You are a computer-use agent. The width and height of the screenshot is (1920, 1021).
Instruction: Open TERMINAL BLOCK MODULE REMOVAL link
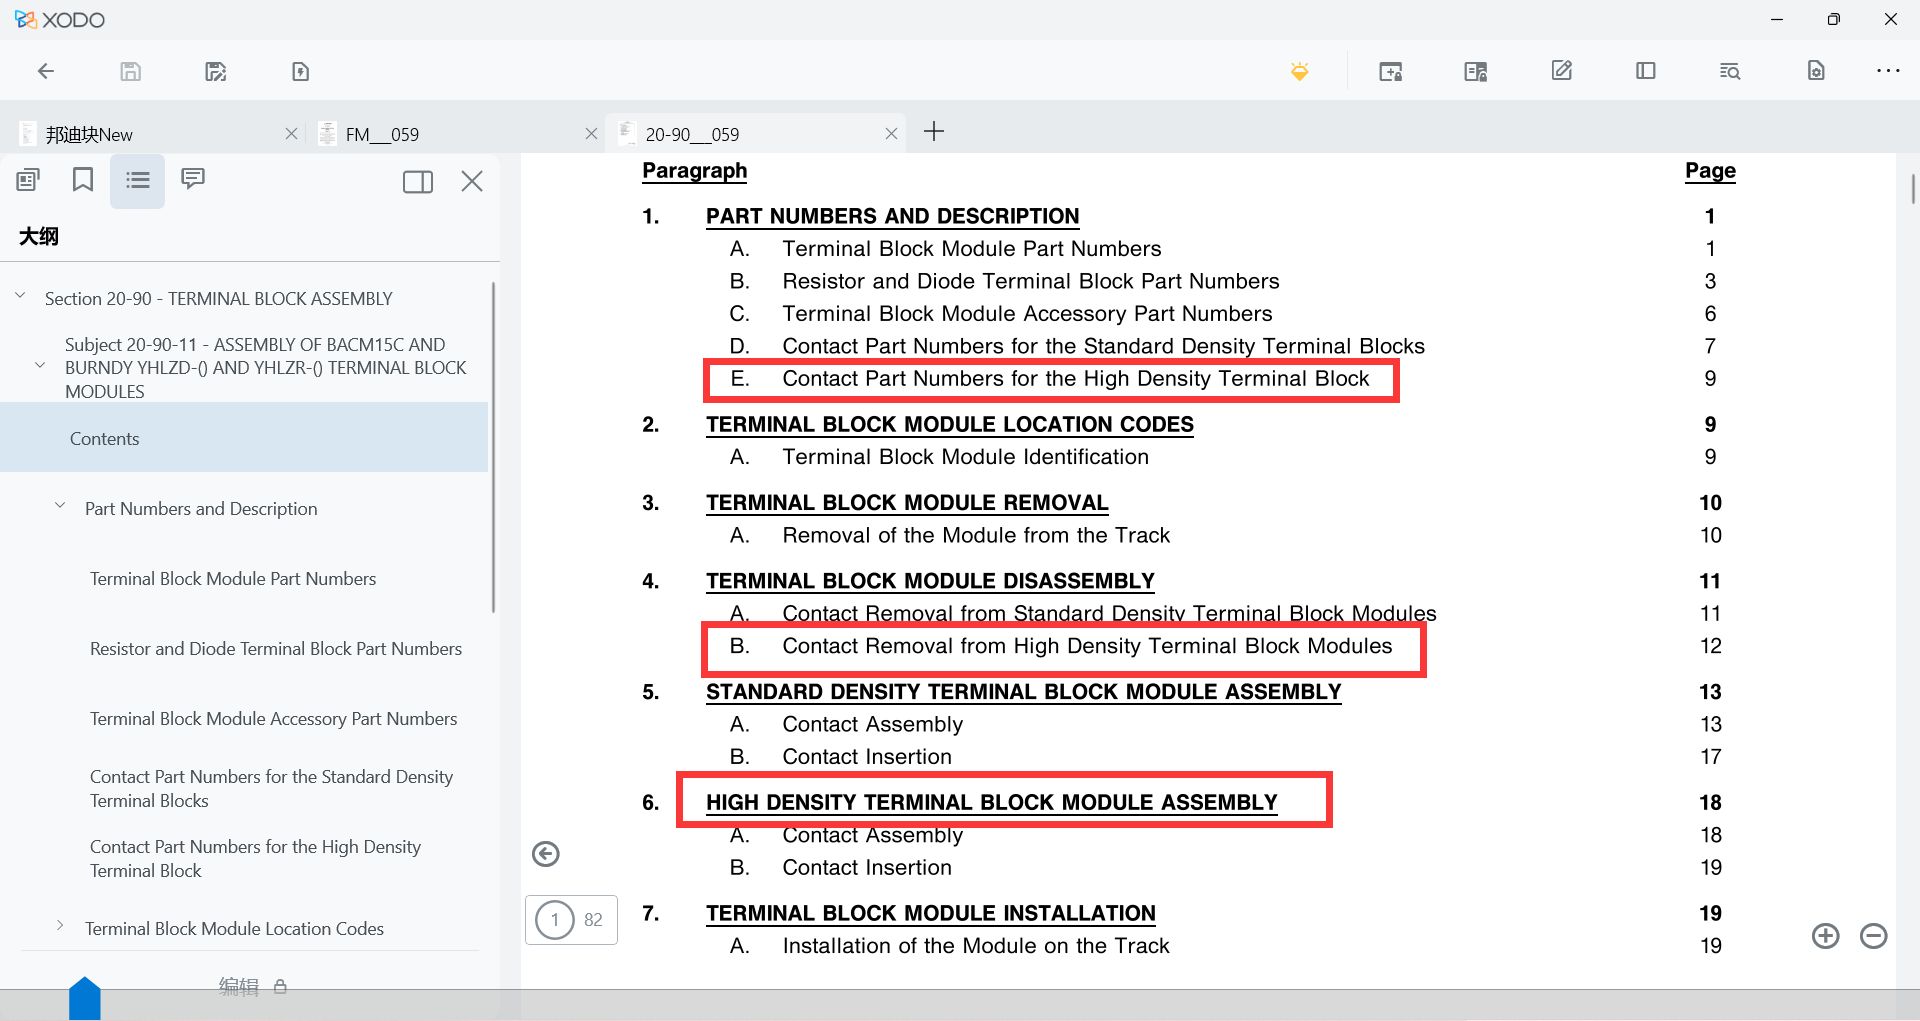pyautogui.click(x=907, y=502)
